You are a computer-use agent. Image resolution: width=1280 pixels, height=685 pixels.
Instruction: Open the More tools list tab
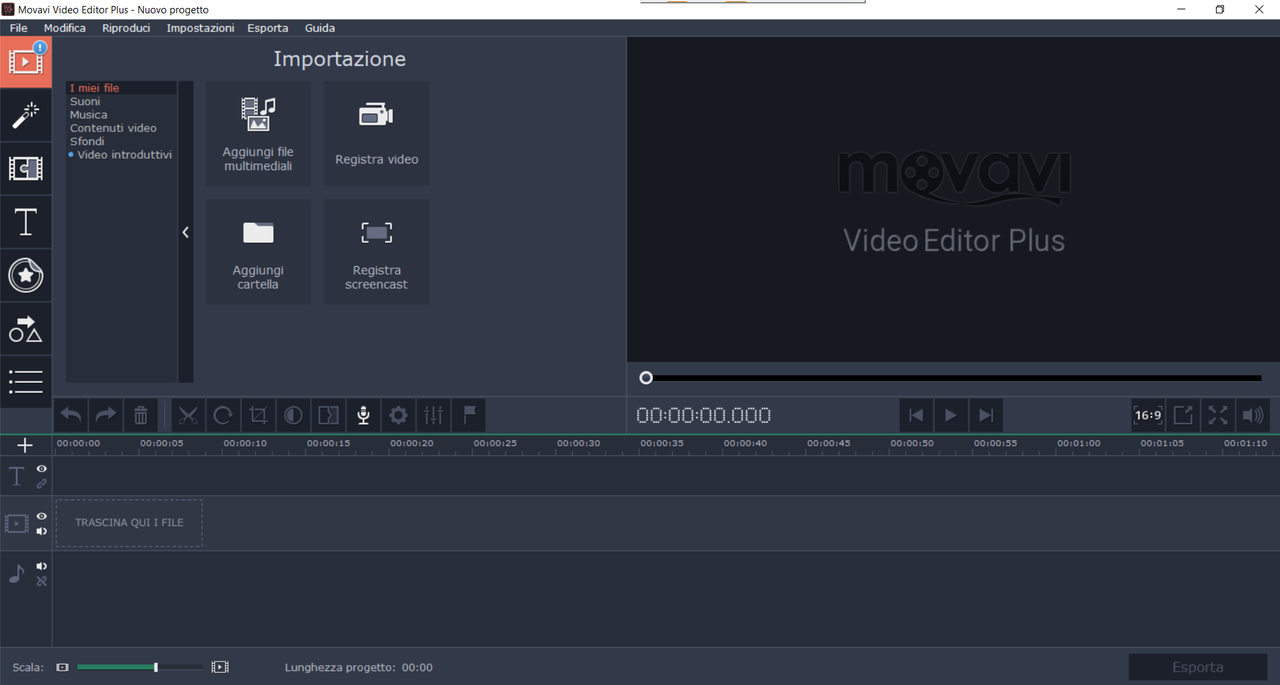25,381
